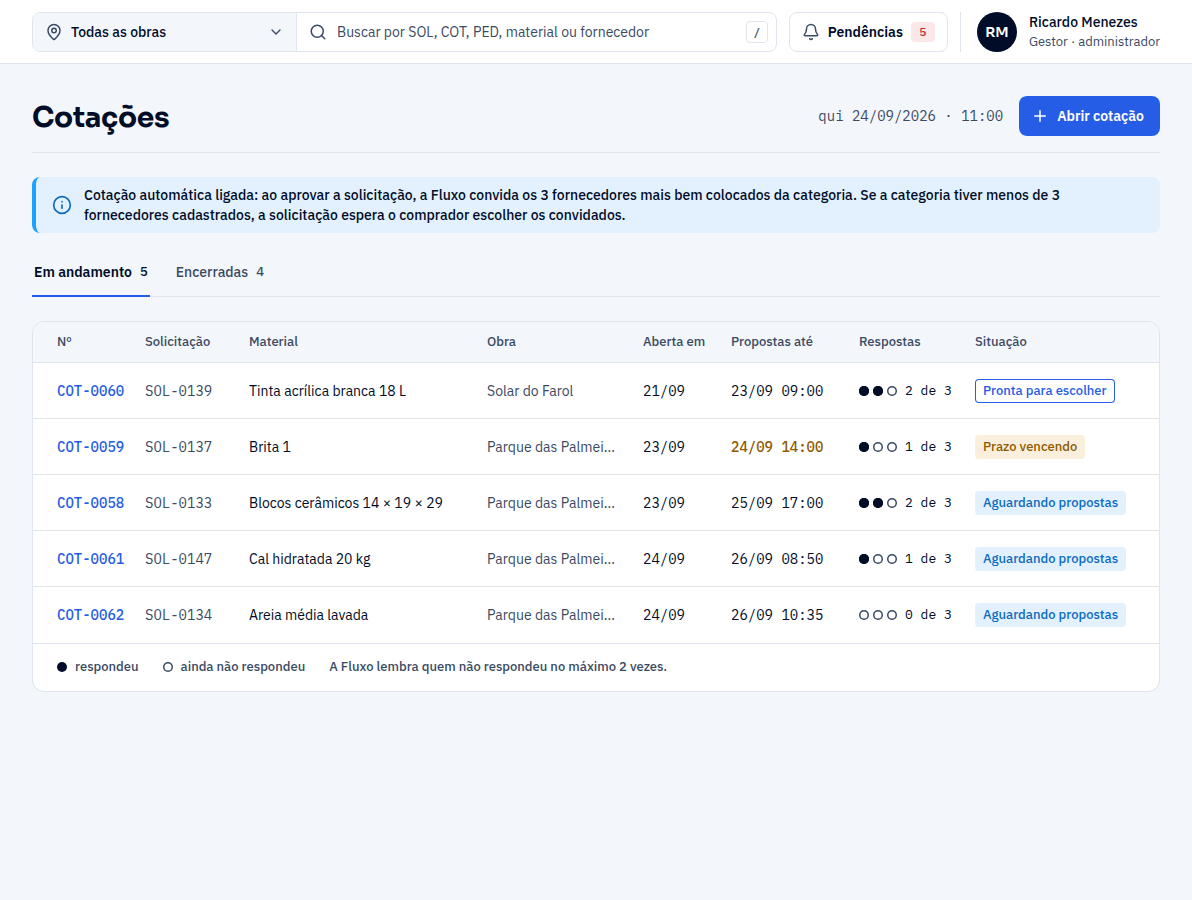Click the filled dot legend marker for respondeu
Image resolution: width=1192 pixels, height=900 pixels.
pyautogui.click(x=62, y=667)
